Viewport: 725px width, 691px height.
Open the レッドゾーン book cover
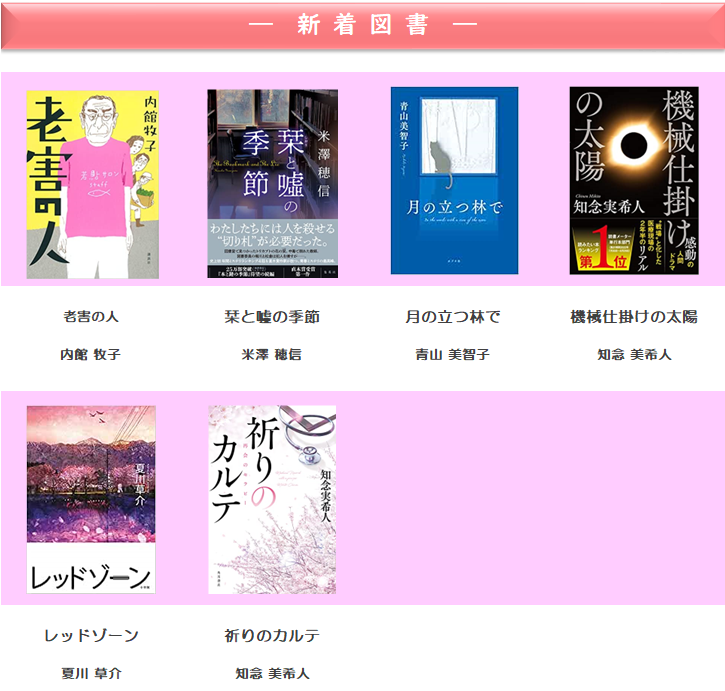[91, 500]
